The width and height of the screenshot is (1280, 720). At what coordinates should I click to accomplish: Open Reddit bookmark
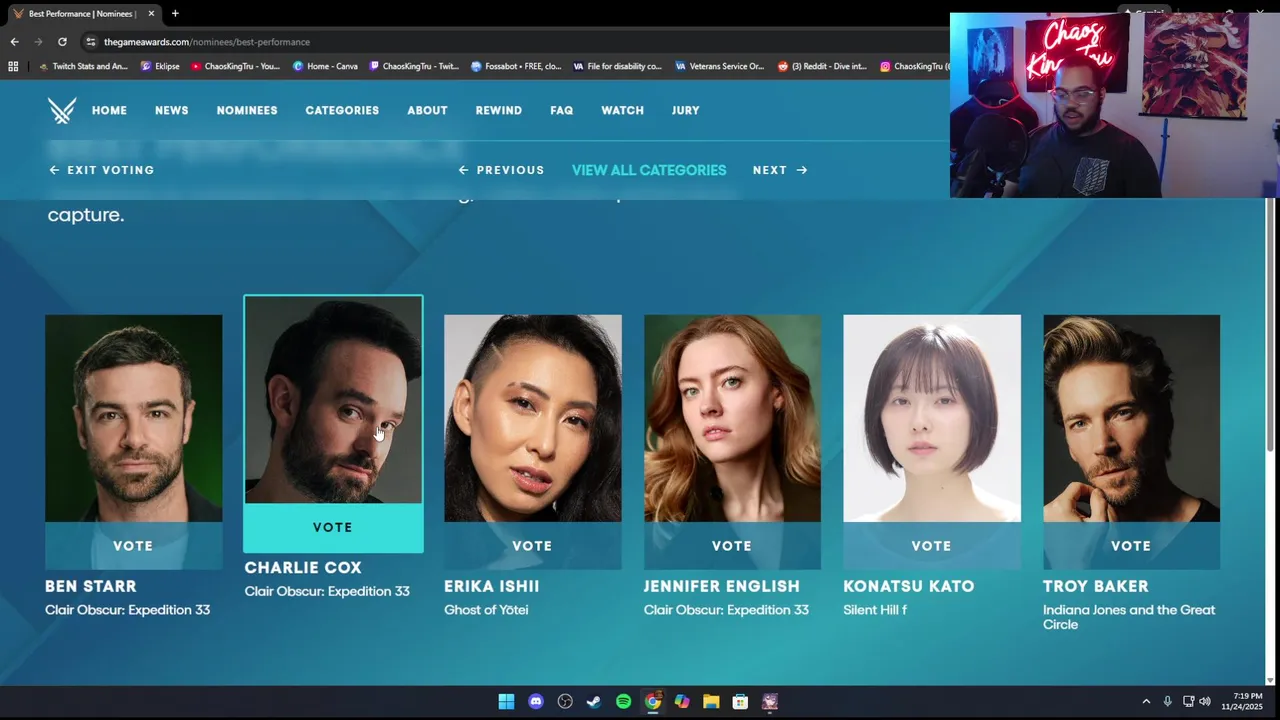[x=822, y=66]
